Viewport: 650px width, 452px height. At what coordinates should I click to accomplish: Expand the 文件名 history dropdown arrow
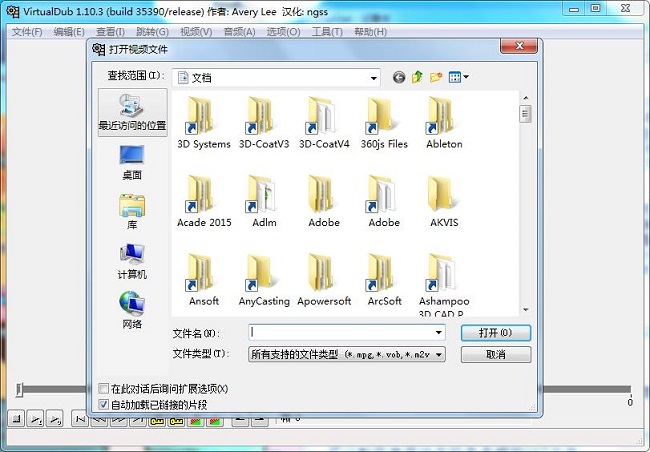tap(438, 333)
